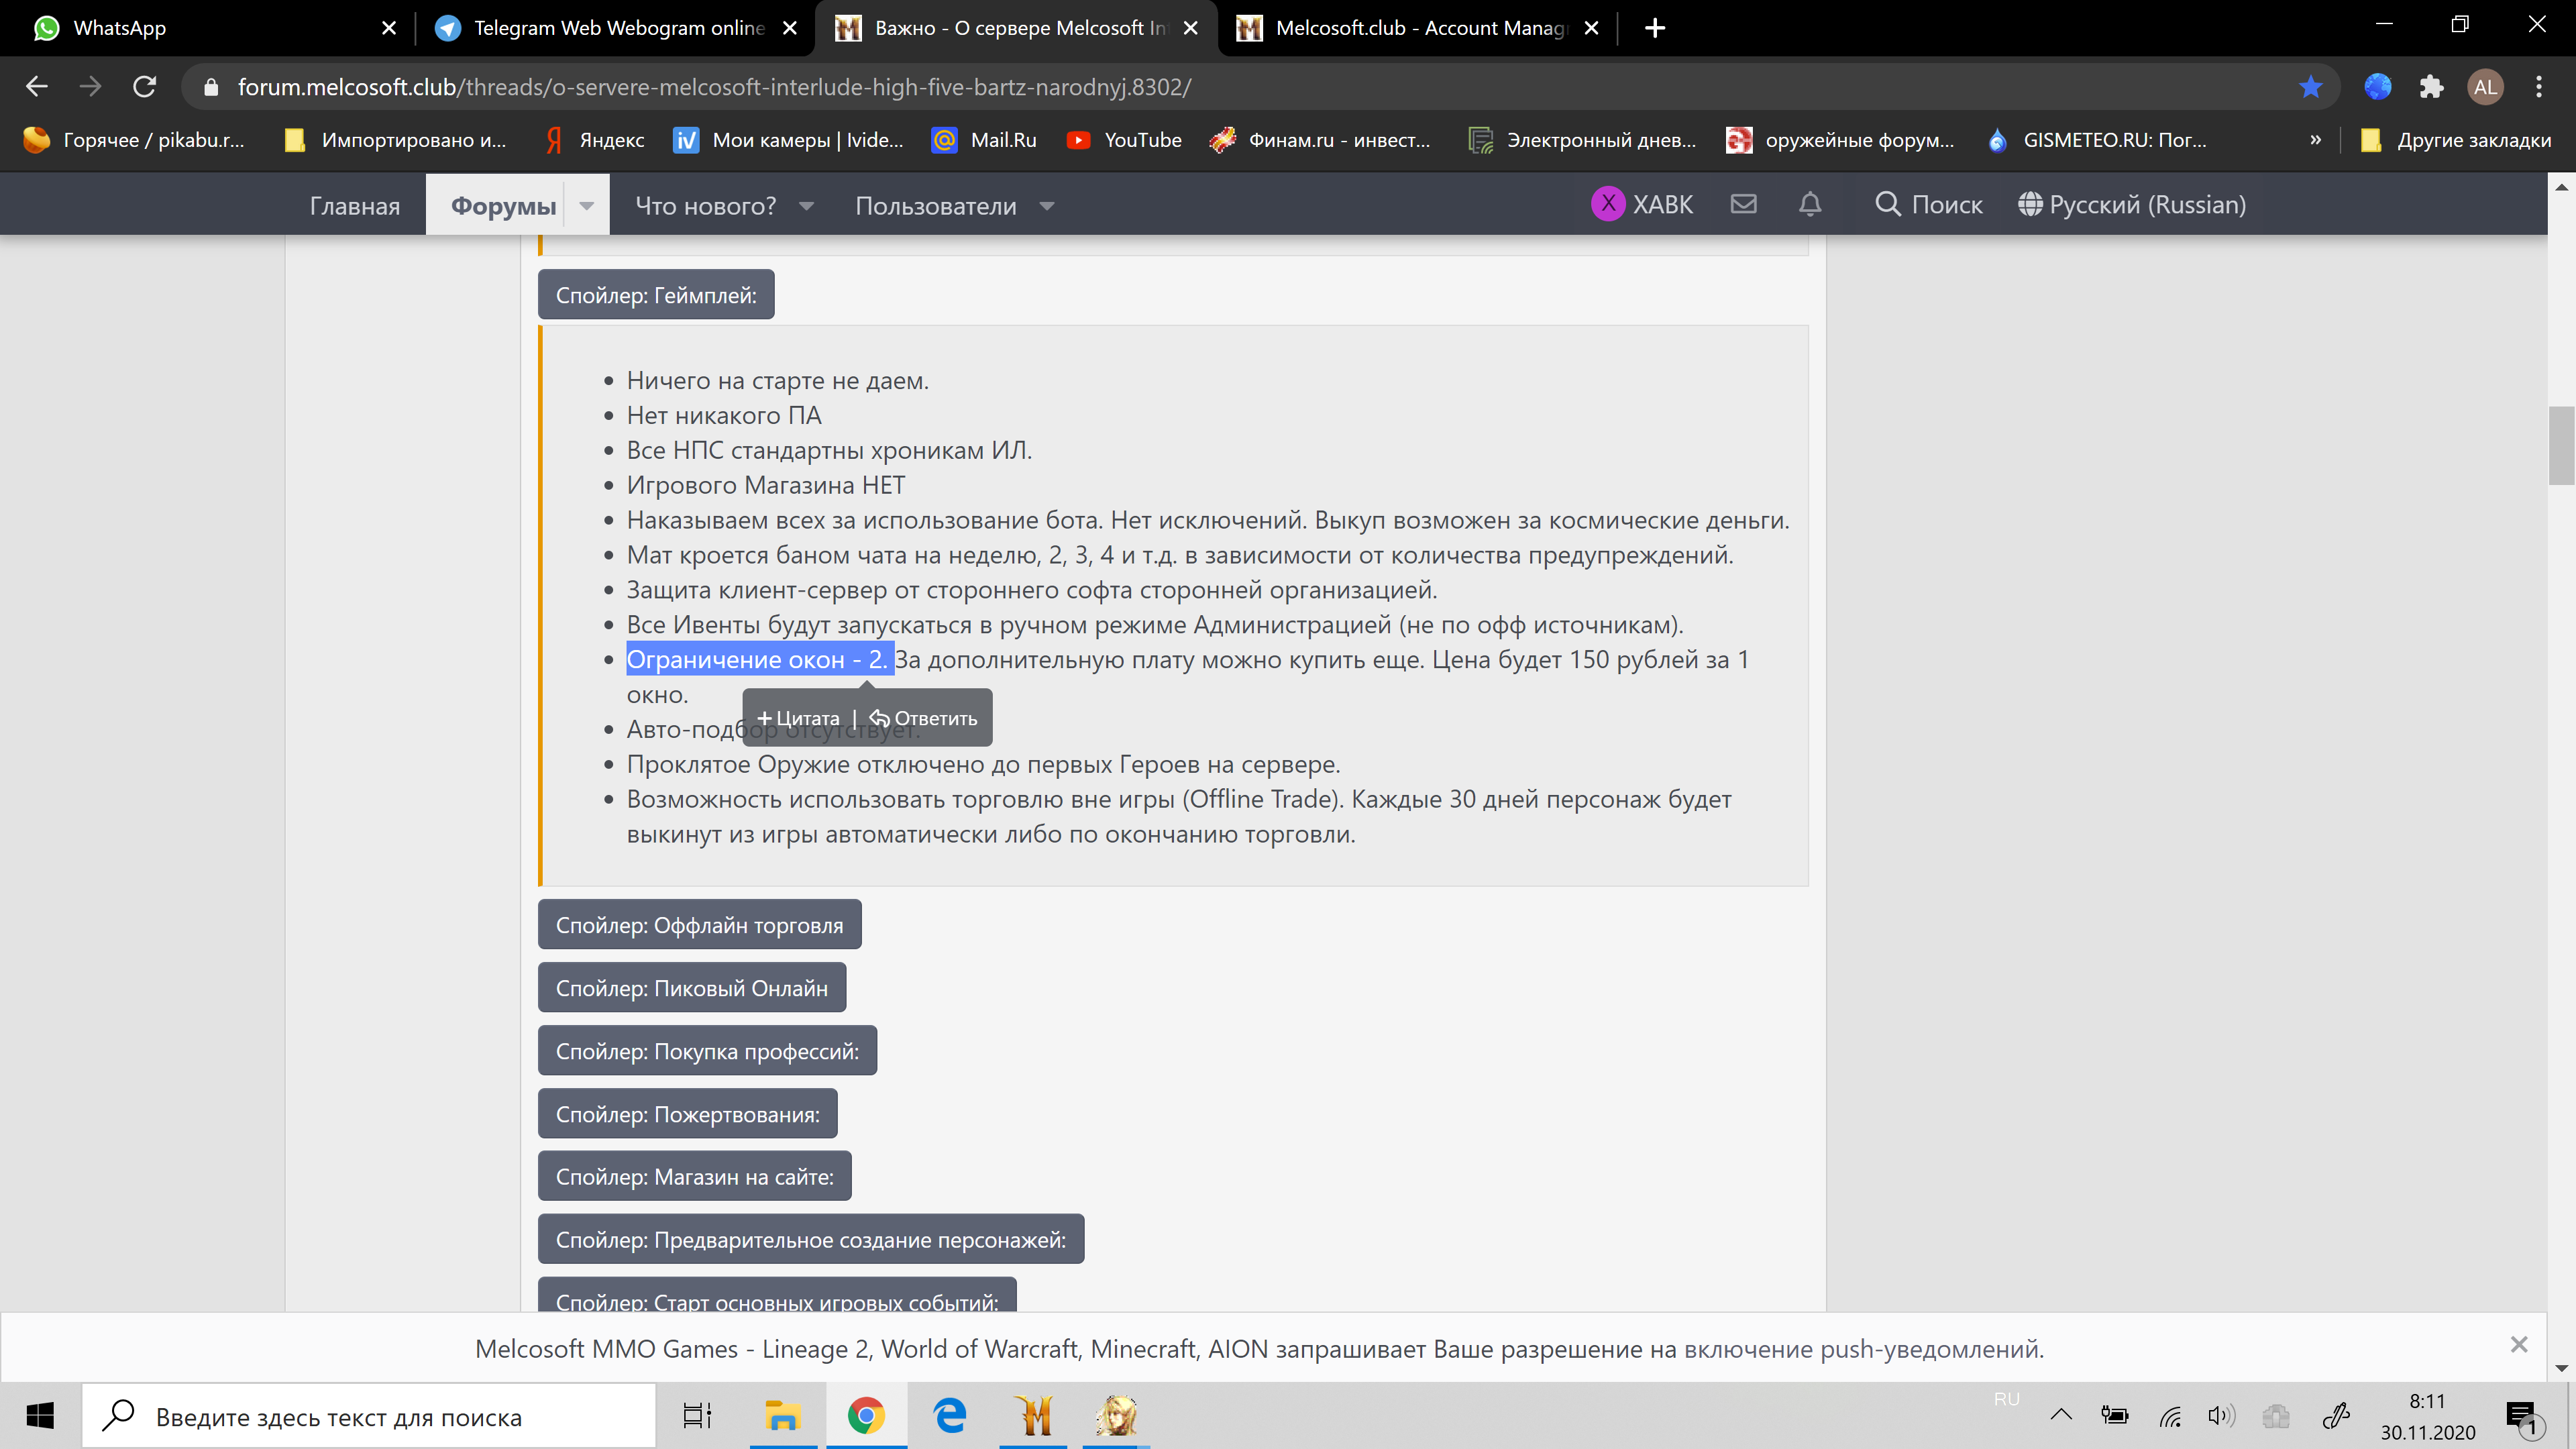
Task: Open the forum inbox envelope icon
Action: coord(1743,204)
